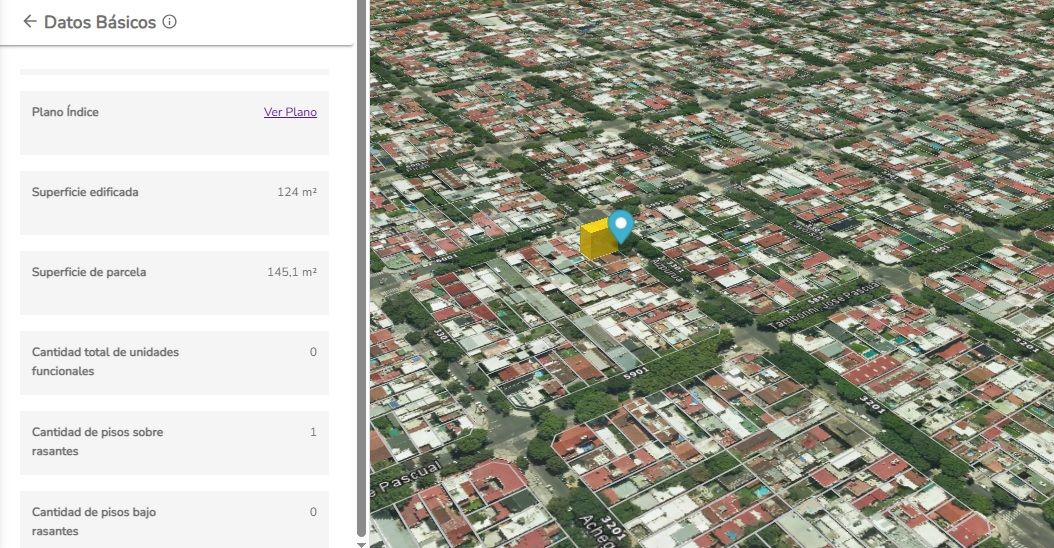This screenshot has height=548, width=1054.
Task: Click the Cantidad de pisos bajo rasantes row
Action: pos(174,518)
